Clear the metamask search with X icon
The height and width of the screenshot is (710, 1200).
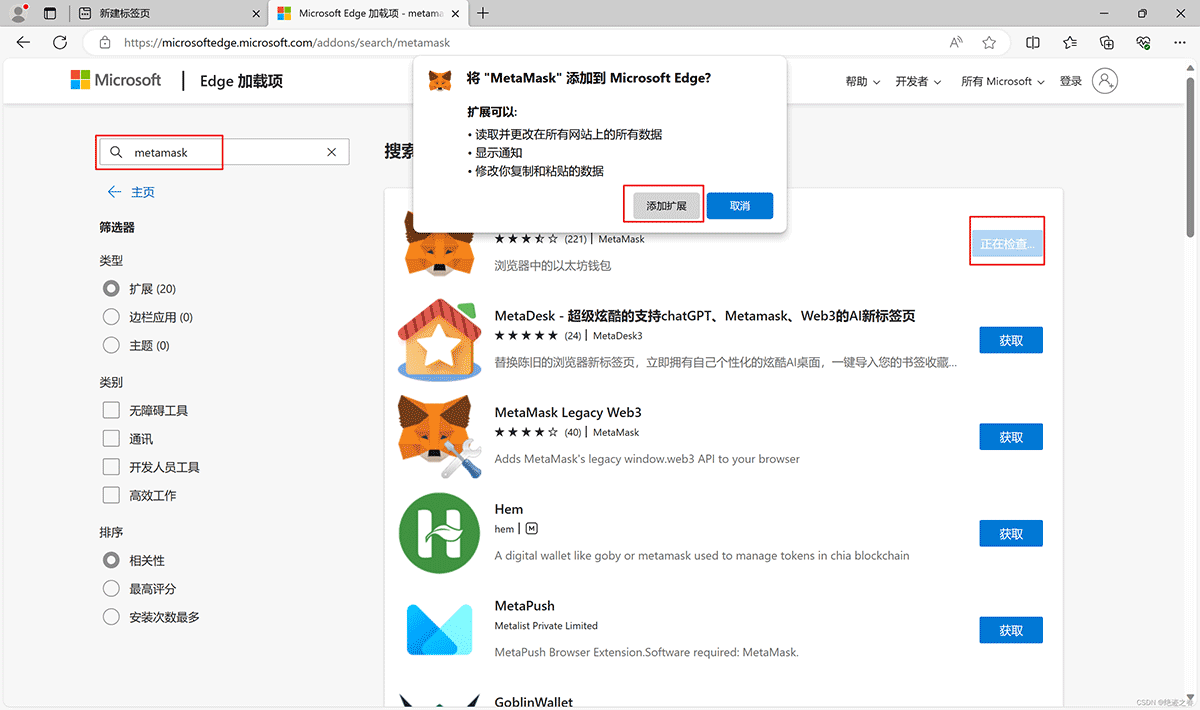(x=332, y=153)
